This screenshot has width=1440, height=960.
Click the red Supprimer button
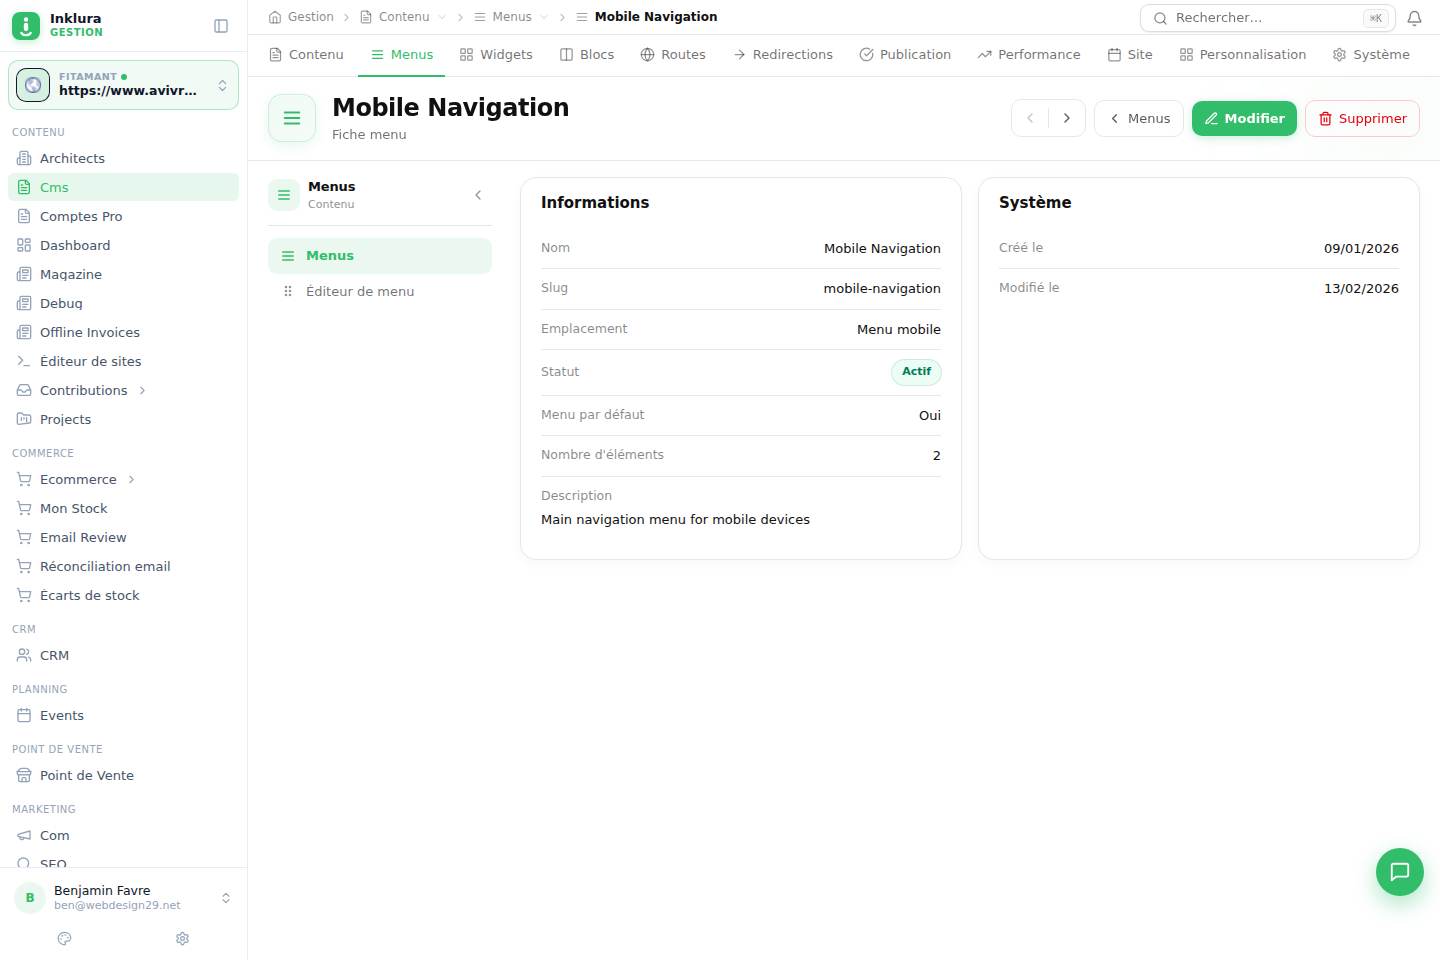1362,118
